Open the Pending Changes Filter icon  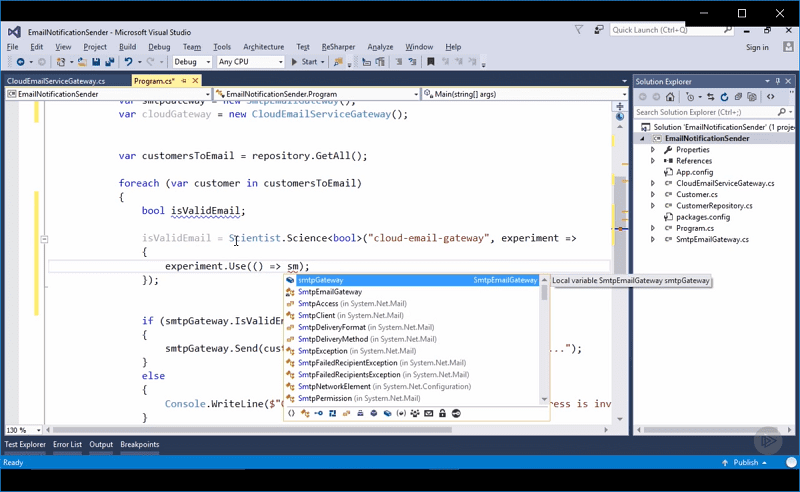coord(690,96)
